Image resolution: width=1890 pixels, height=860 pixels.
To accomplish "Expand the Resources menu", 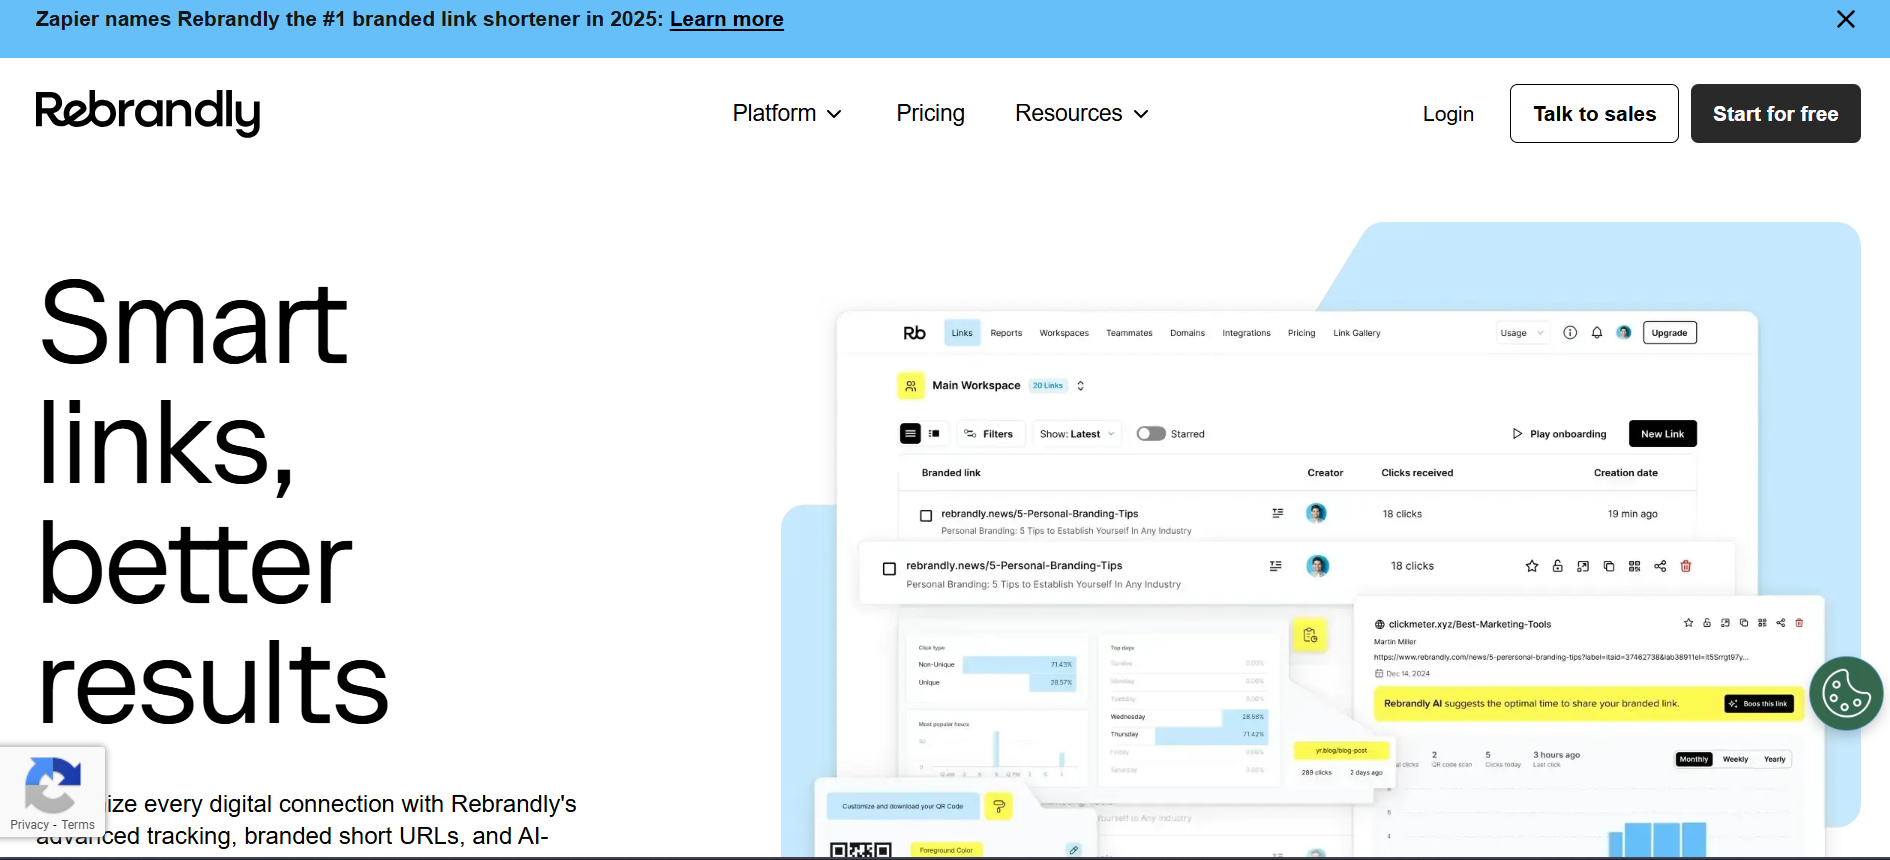I will tap(1081, 114).
